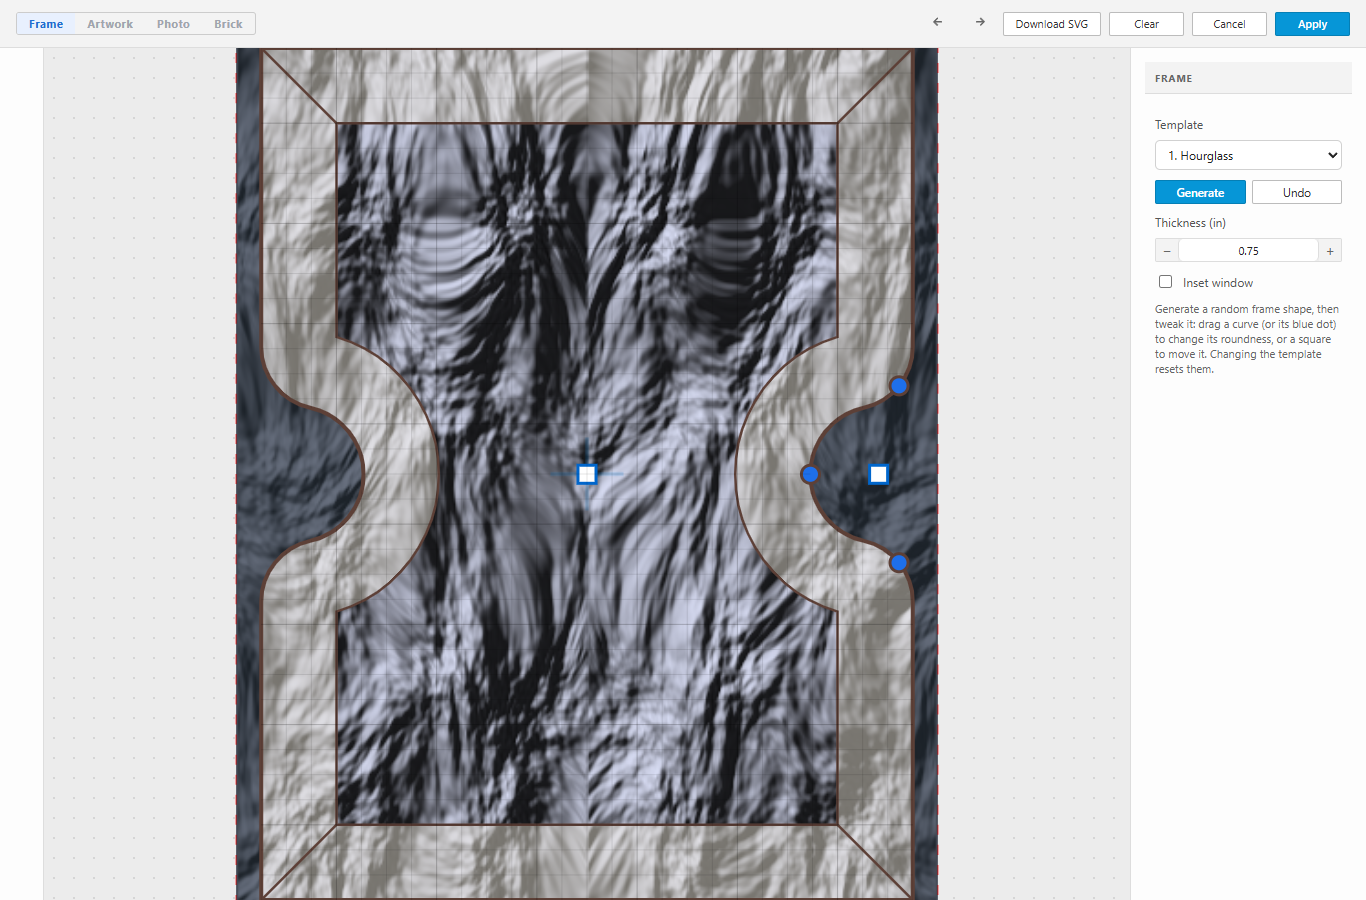The width and height of the screenshot is (1366, 900).
Task: Click the 'Inset window' label text
Action: tap(1218, 283)
